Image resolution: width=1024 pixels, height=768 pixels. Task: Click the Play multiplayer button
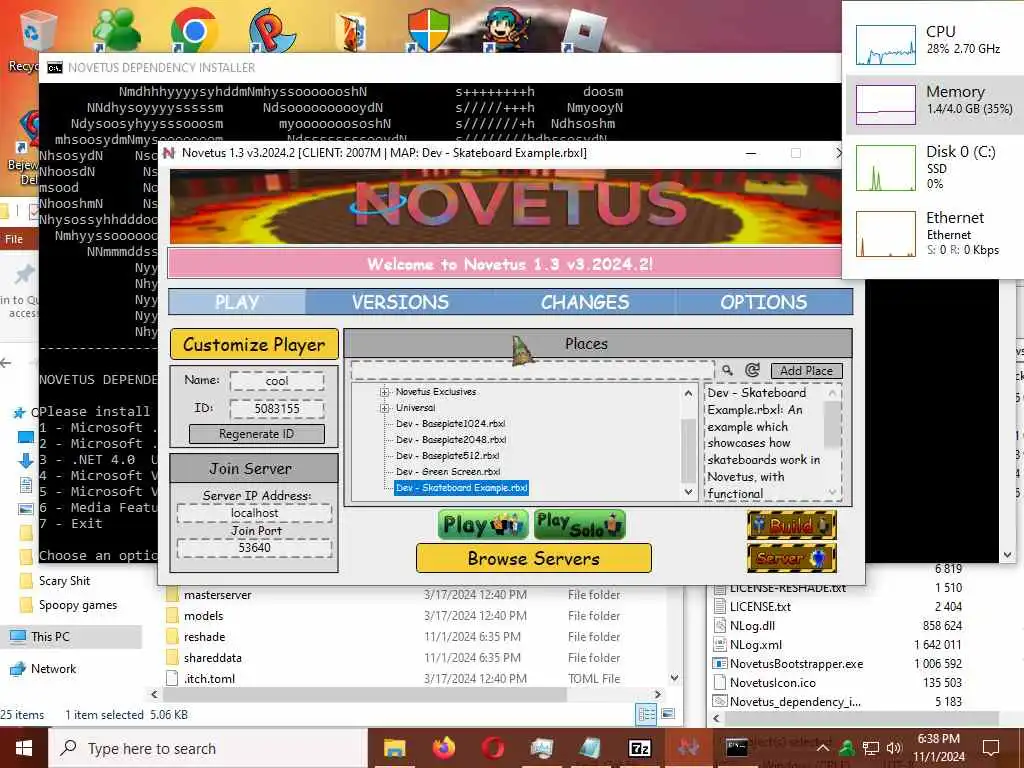[483, 524]
